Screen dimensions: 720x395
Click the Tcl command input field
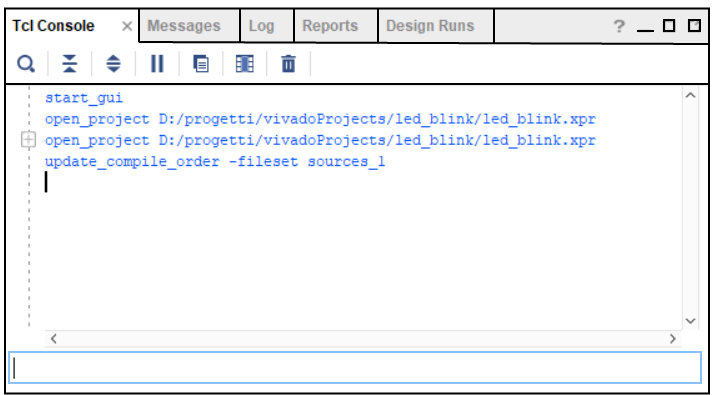point(355,367)
